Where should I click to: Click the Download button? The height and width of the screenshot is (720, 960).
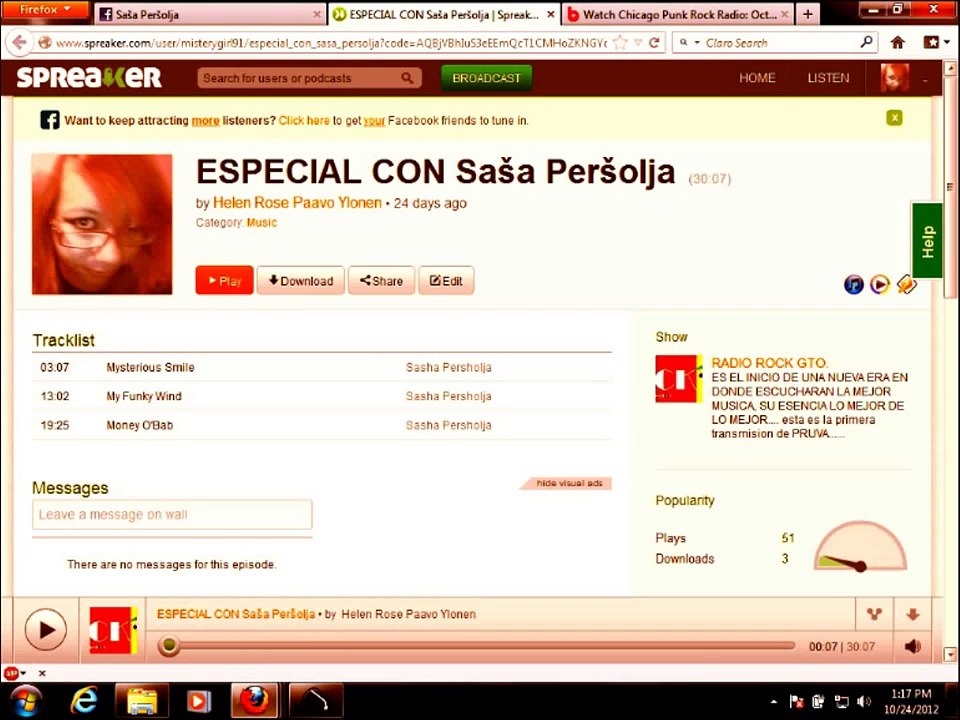[301, 280]
